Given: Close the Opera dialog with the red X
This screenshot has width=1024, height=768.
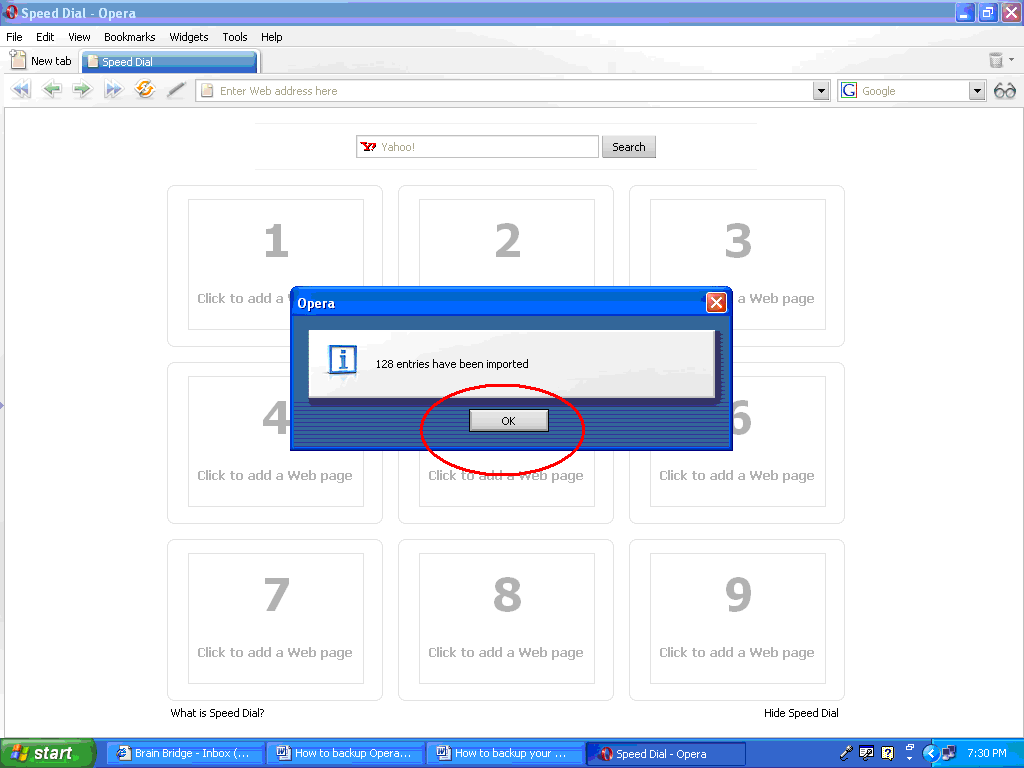Looking at the screenshot, I should [x=716, y=302].
